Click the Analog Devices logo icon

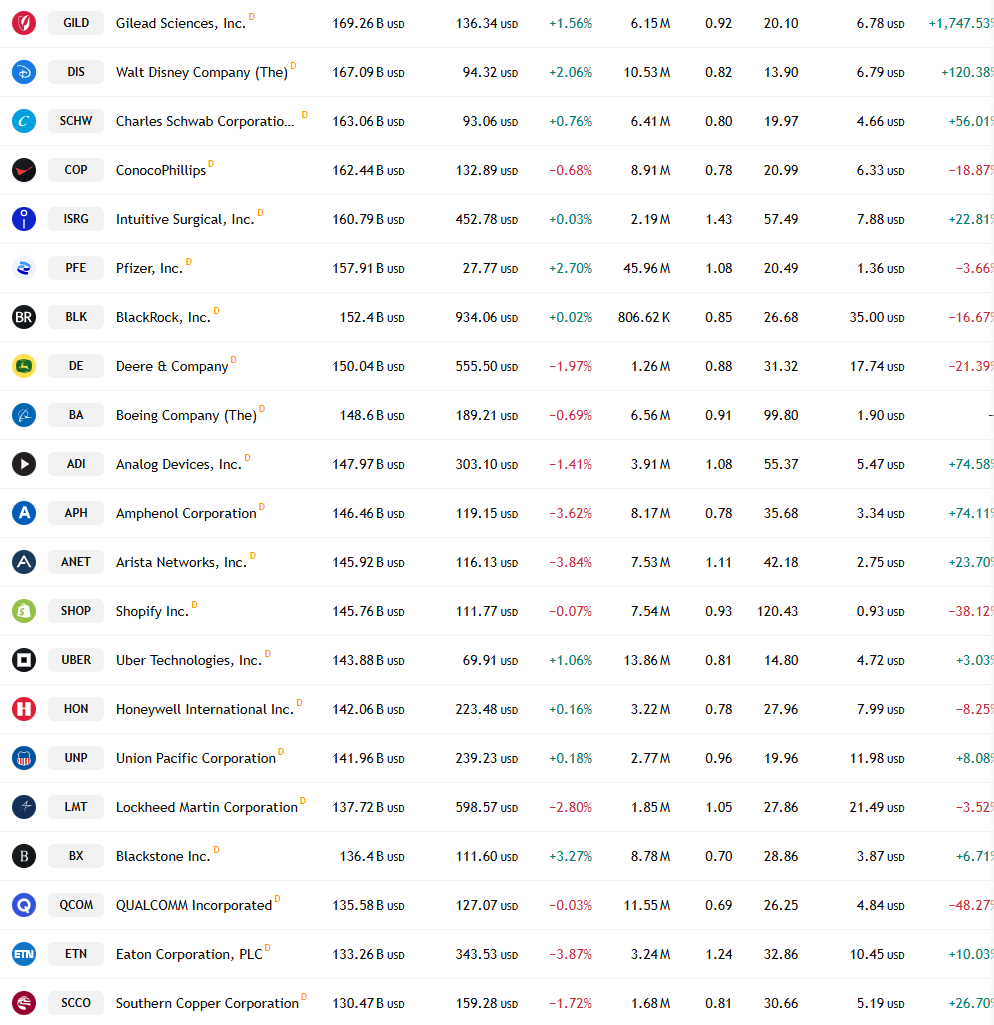click(24, 464)
